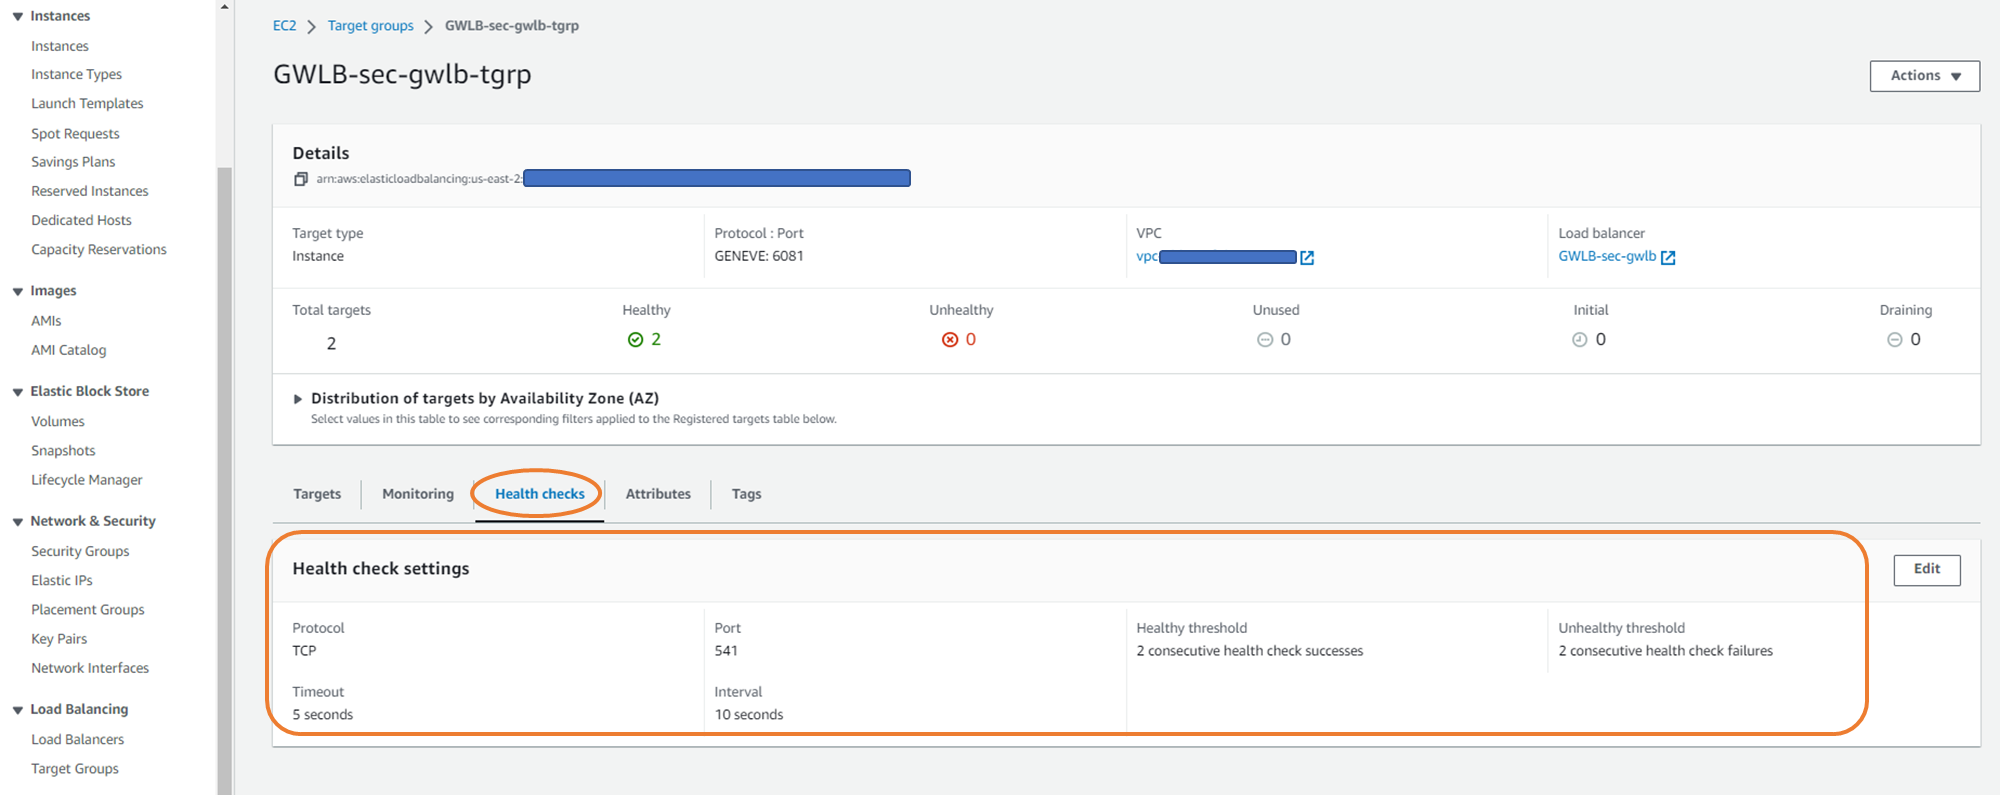Collapse the Elastic Block Store section
Viewport: 2000px width, 795px height.
[x=18, y=392]
